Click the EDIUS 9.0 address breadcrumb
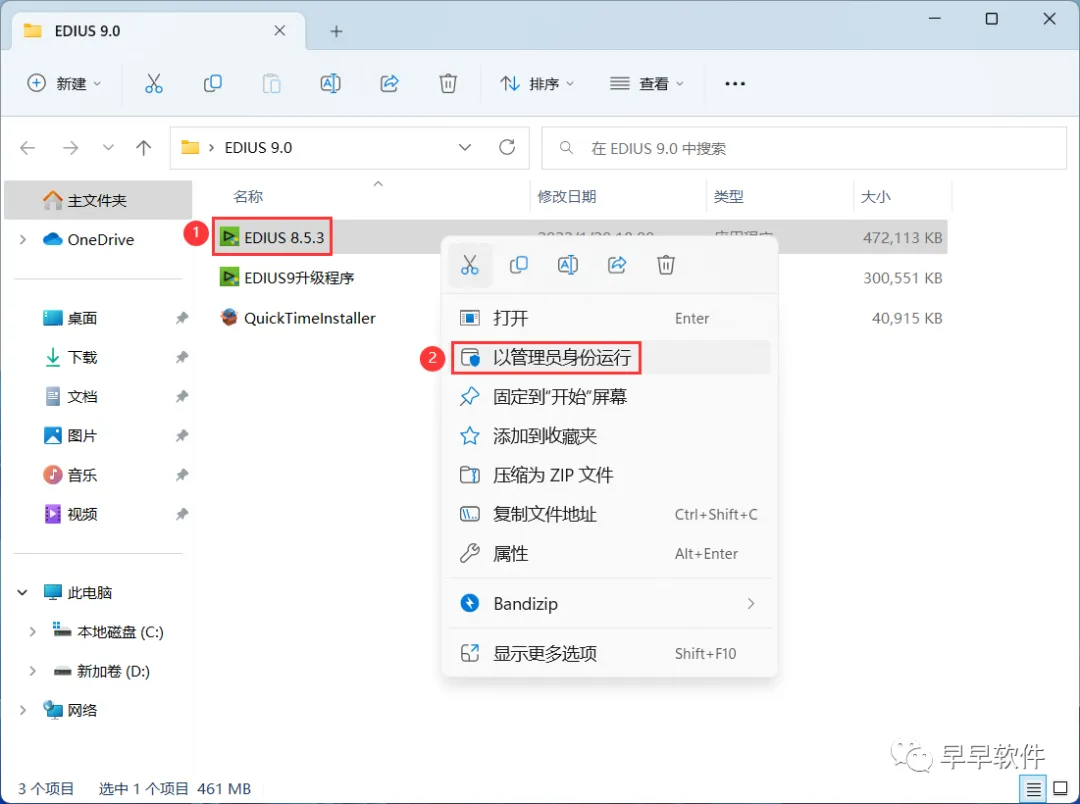 (x=258, y=147)
